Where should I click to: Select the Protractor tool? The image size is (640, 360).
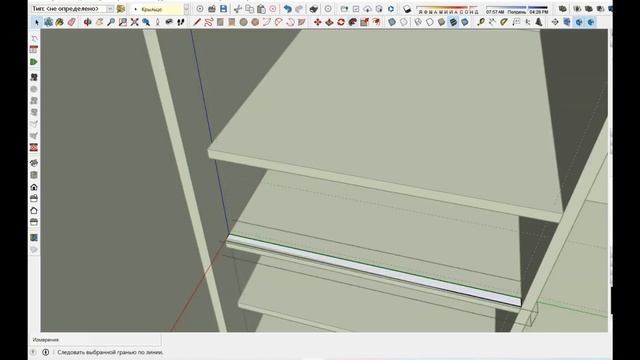click(504, 22)
